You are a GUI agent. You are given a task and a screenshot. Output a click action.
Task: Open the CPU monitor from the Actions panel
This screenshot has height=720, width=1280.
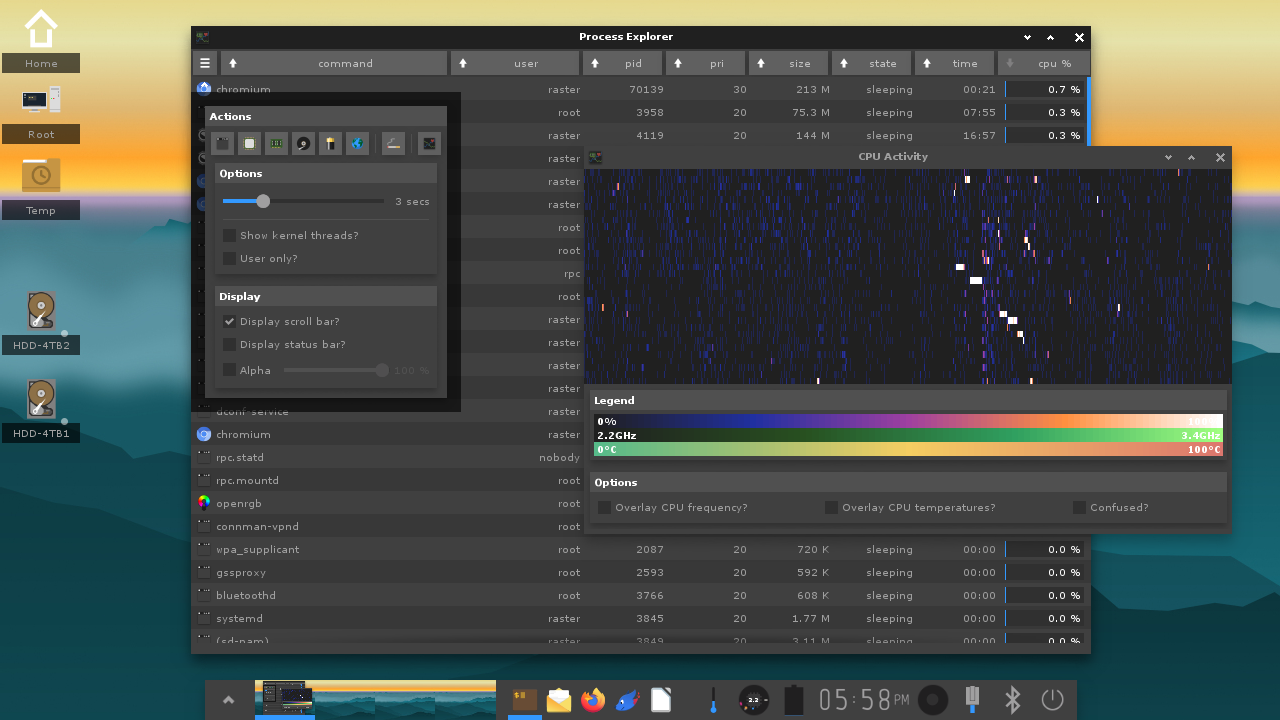(x=250, y=143)
